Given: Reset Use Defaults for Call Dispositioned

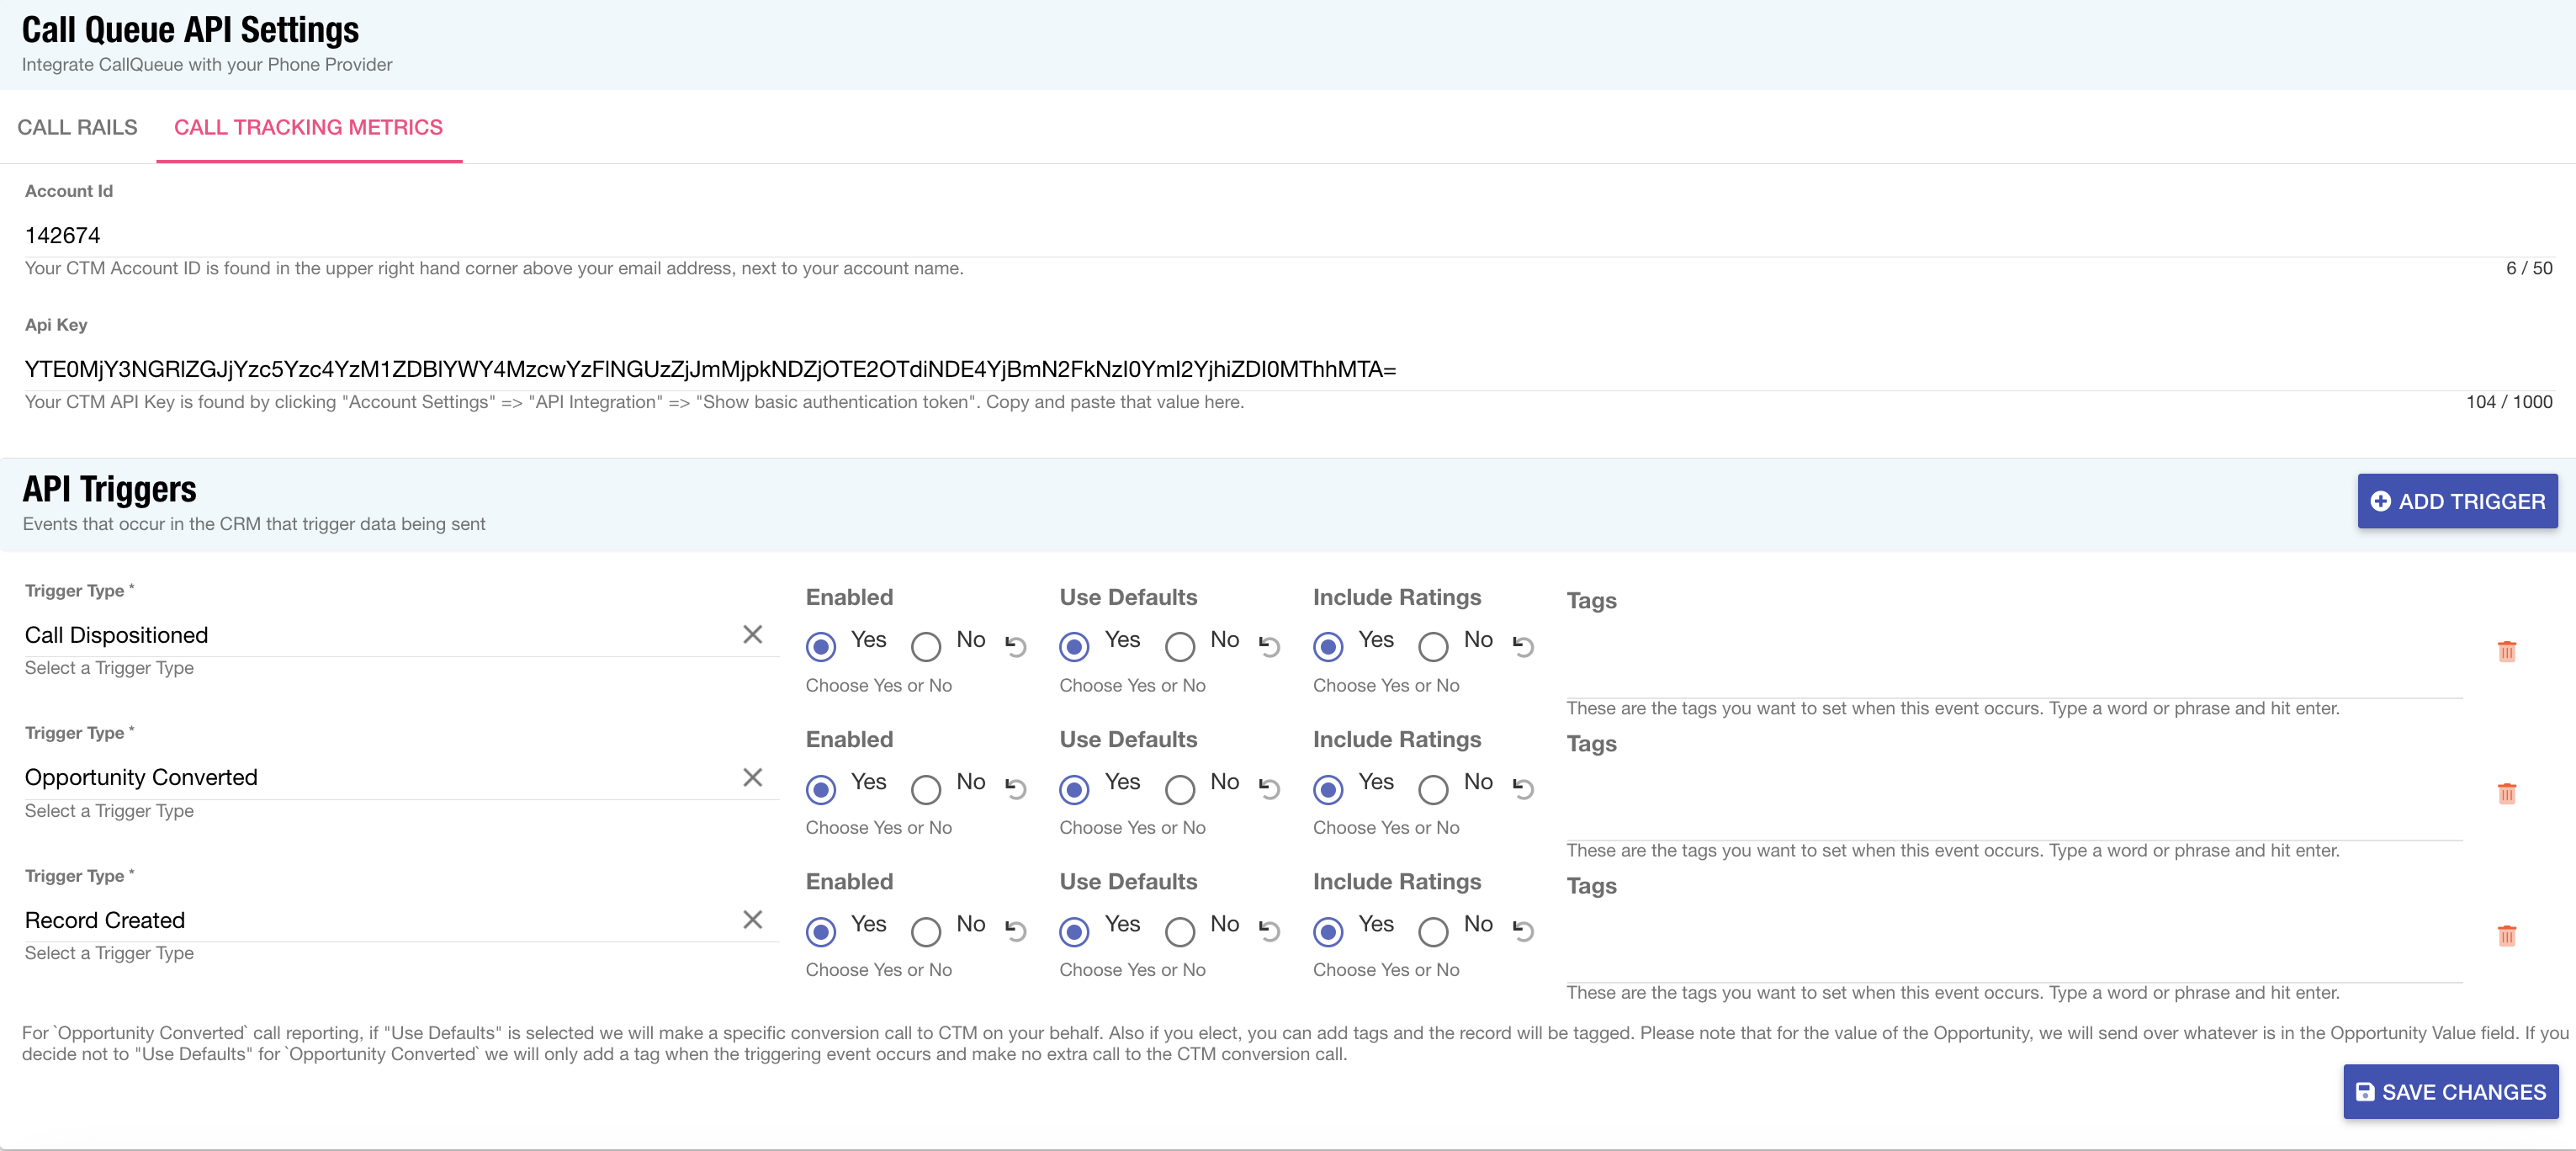Looking at the screenshot, I should 1270,646.
